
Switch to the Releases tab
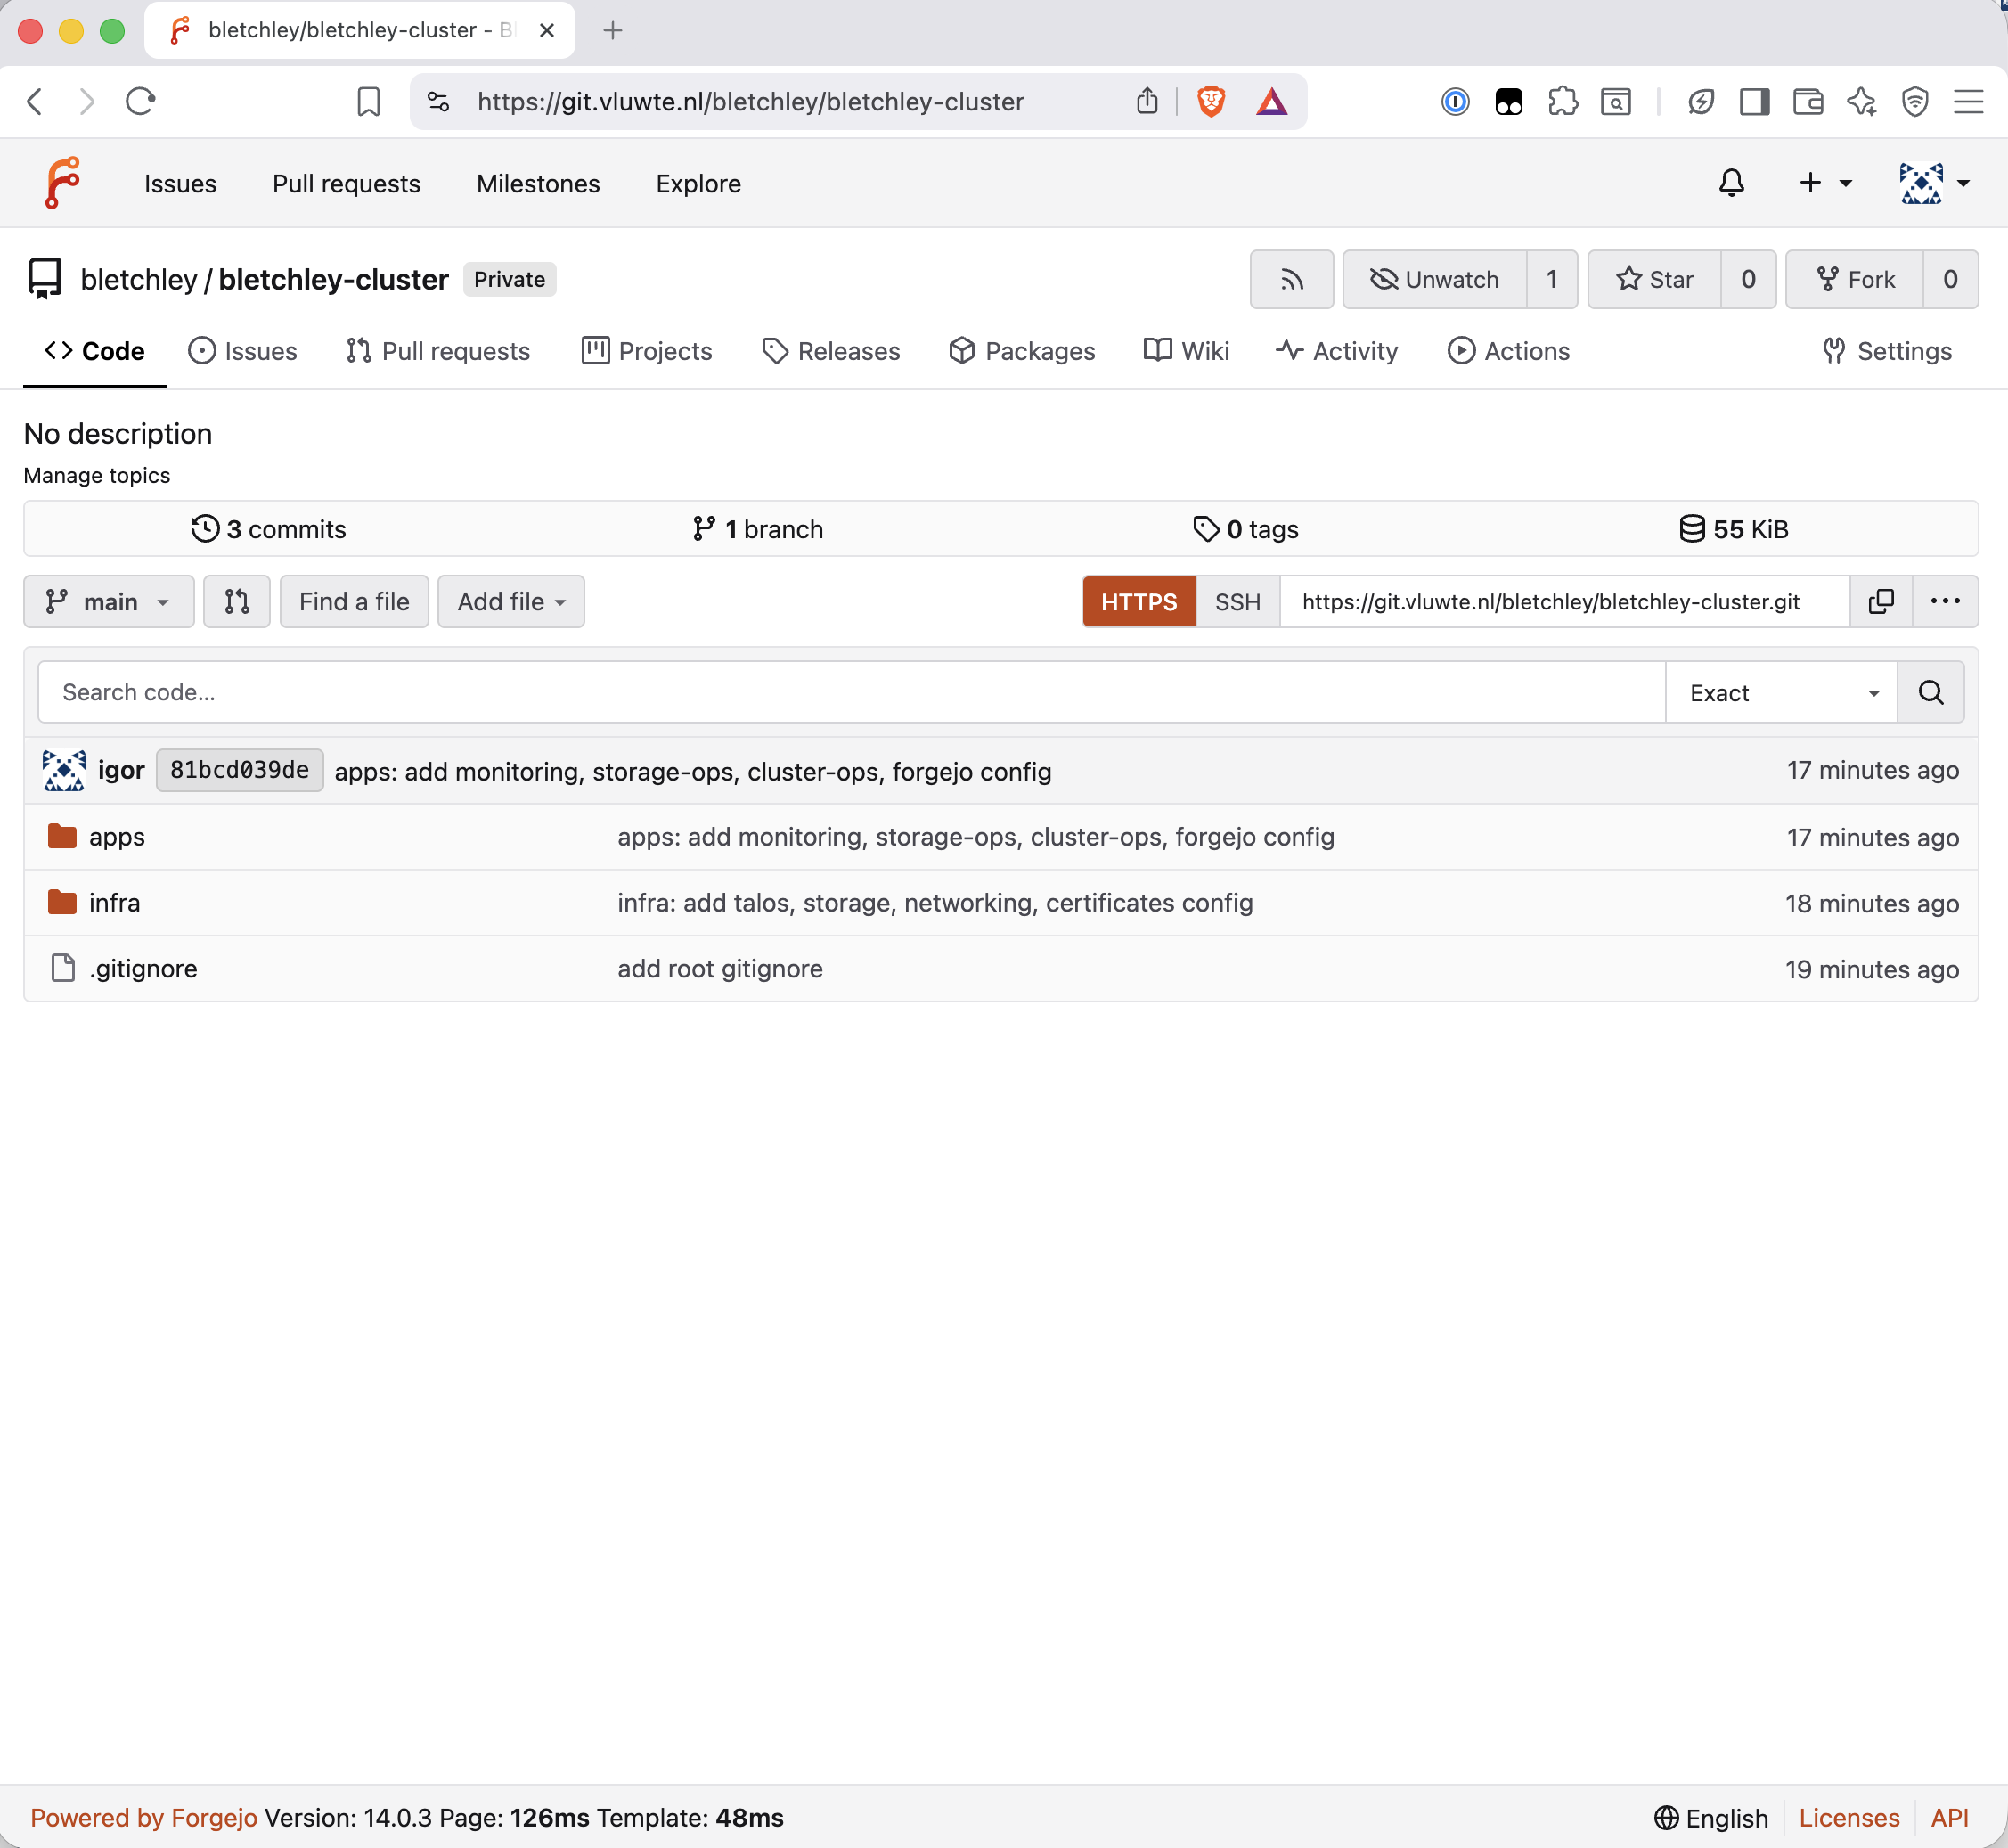[x=831, y=351]
